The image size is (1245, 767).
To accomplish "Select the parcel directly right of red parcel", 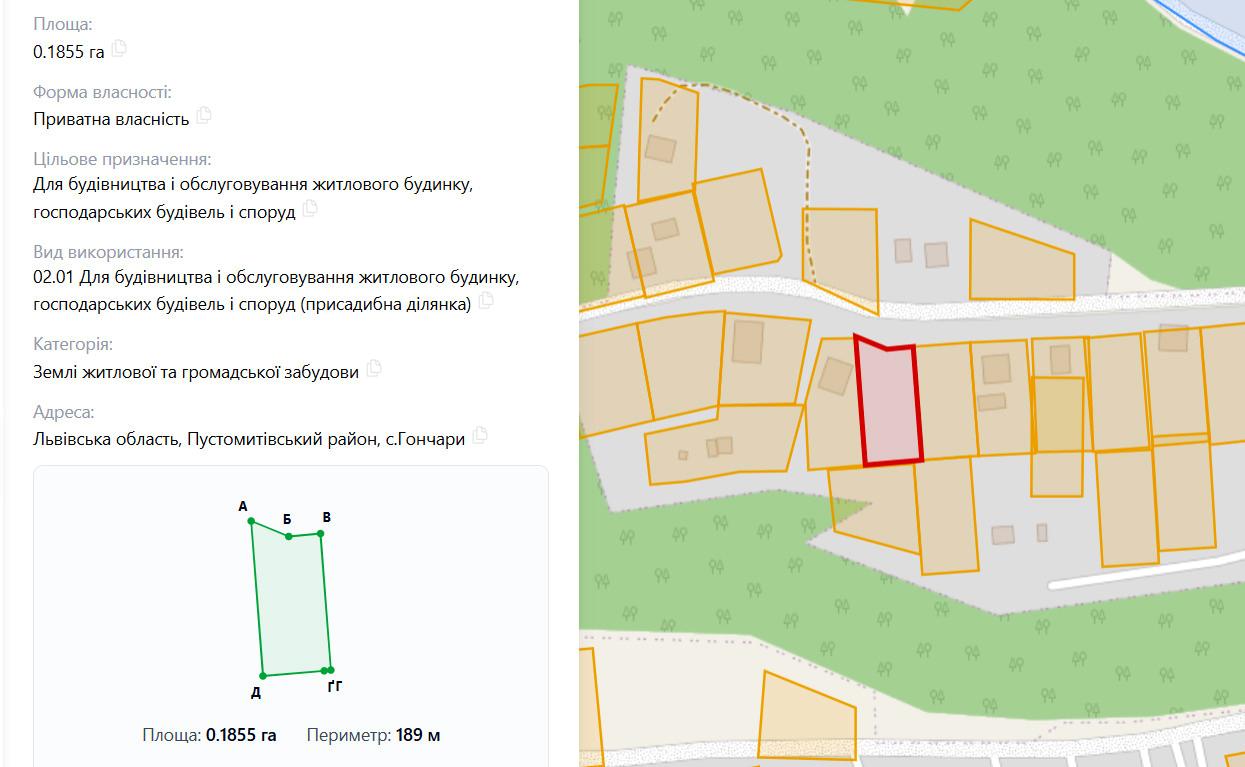I will (x=945, y=400).
